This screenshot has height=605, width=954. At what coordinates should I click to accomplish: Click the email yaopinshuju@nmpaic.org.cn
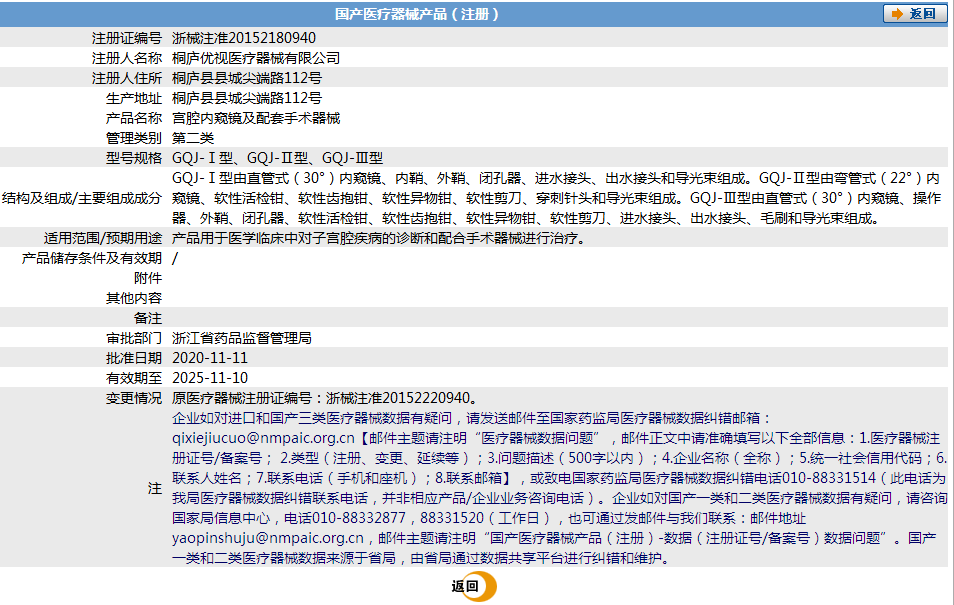(x=268, y=538)
